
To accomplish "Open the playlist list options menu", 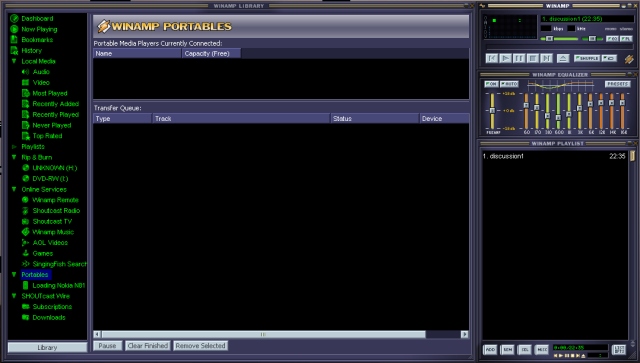I will (x=619, y=350).
